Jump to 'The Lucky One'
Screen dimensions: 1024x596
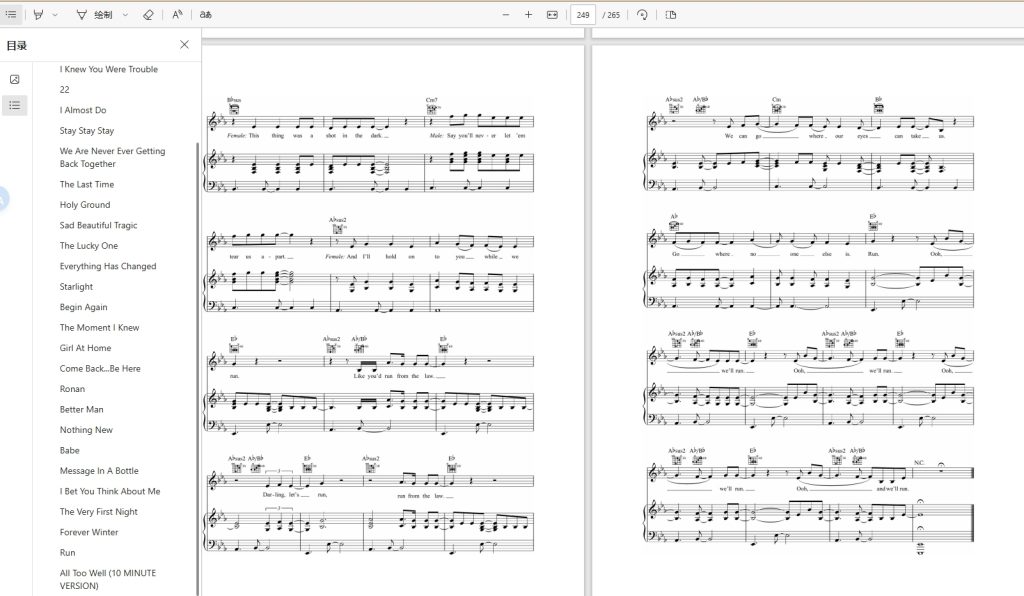(89, 245)
